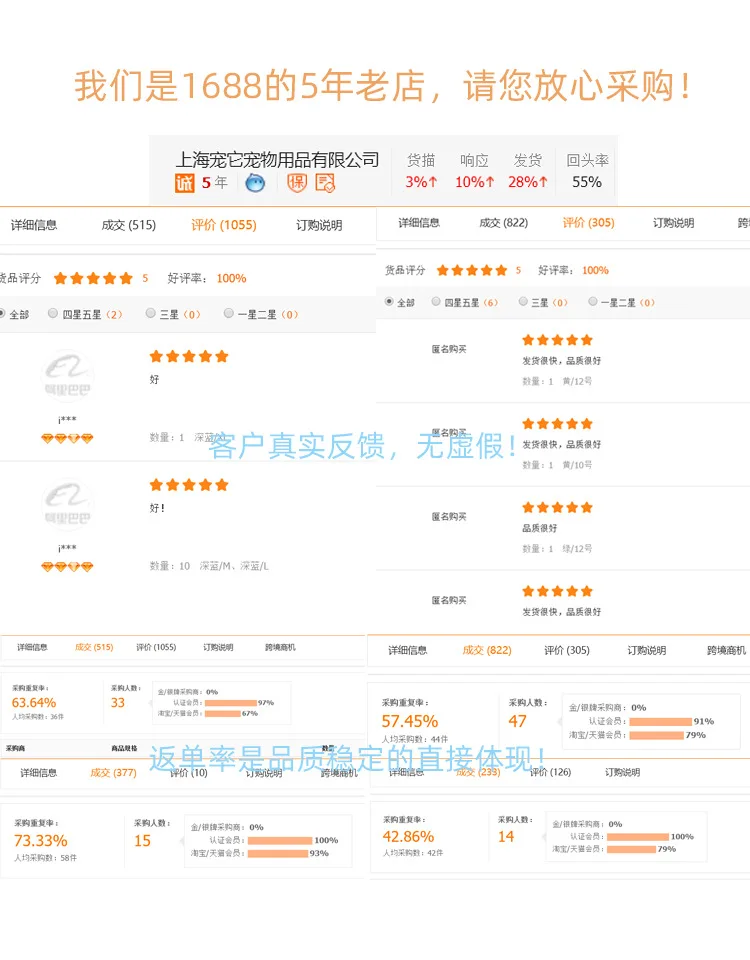Select 一星二星 (0) radio in left review panel
Screen dimensions: 750x960
[x=228, y=313]
